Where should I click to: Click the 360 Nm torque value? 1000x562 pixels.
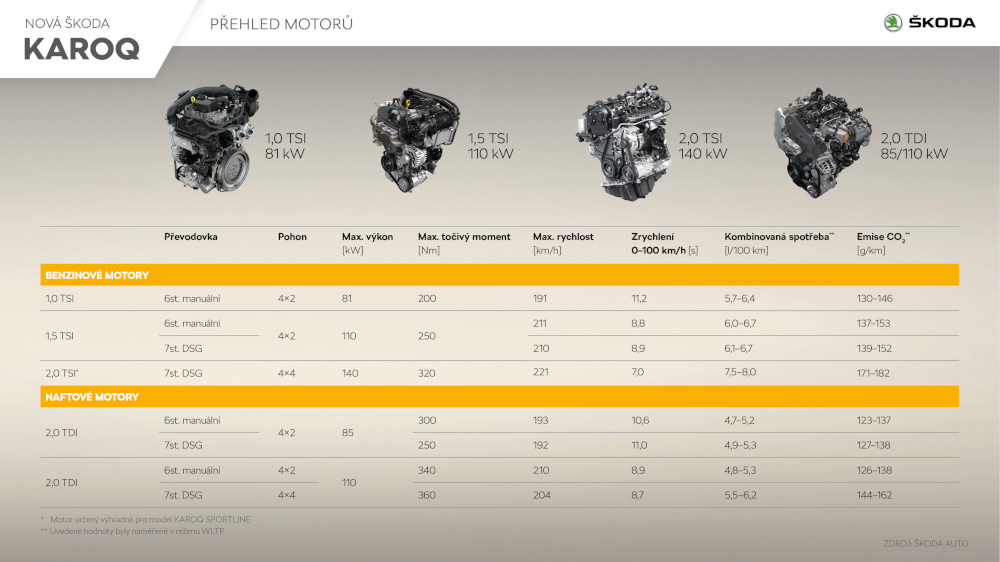click(x=427, y=495)
